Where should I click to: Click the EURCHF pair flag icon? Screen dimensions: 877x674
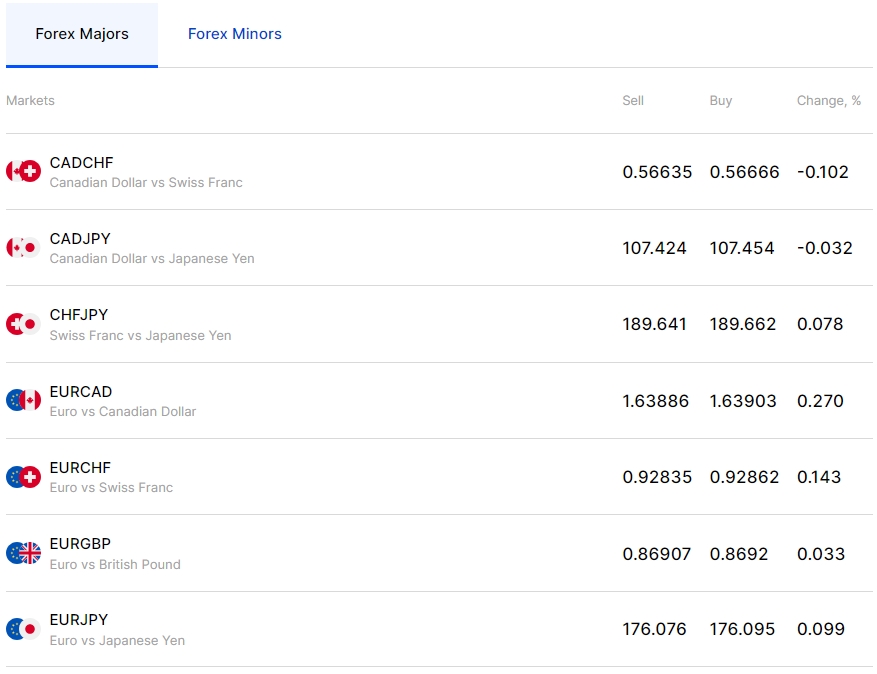pyautogui.click(x=23, y=476)
